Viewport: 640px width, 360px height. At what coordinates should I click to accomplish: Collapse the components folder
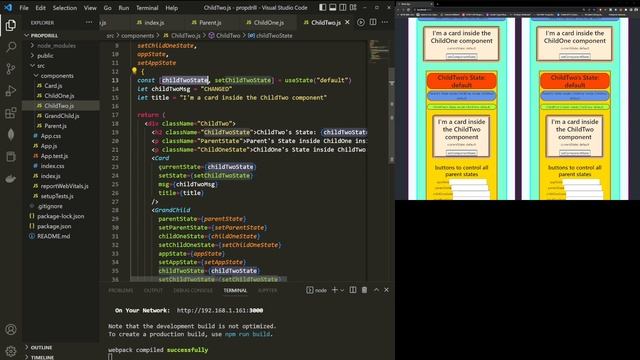[54, 76]
